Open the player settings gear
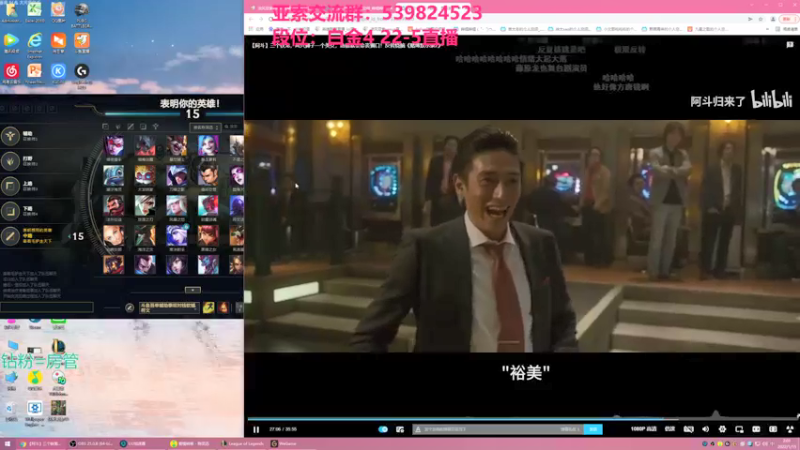The width and height of the screenshot is (800, 450). pyautogui.click(x=722, y=430)
